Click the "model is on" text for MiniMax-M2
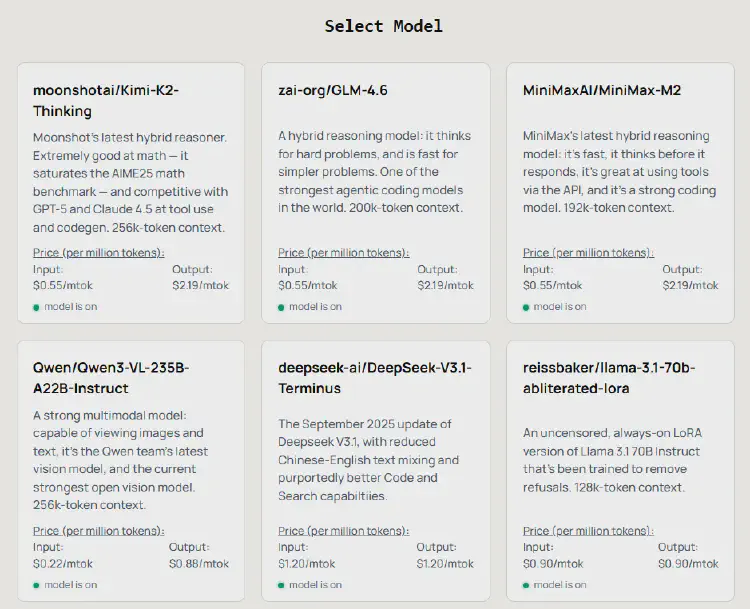This screenshot has height=609, width=750. coord(560,307)
